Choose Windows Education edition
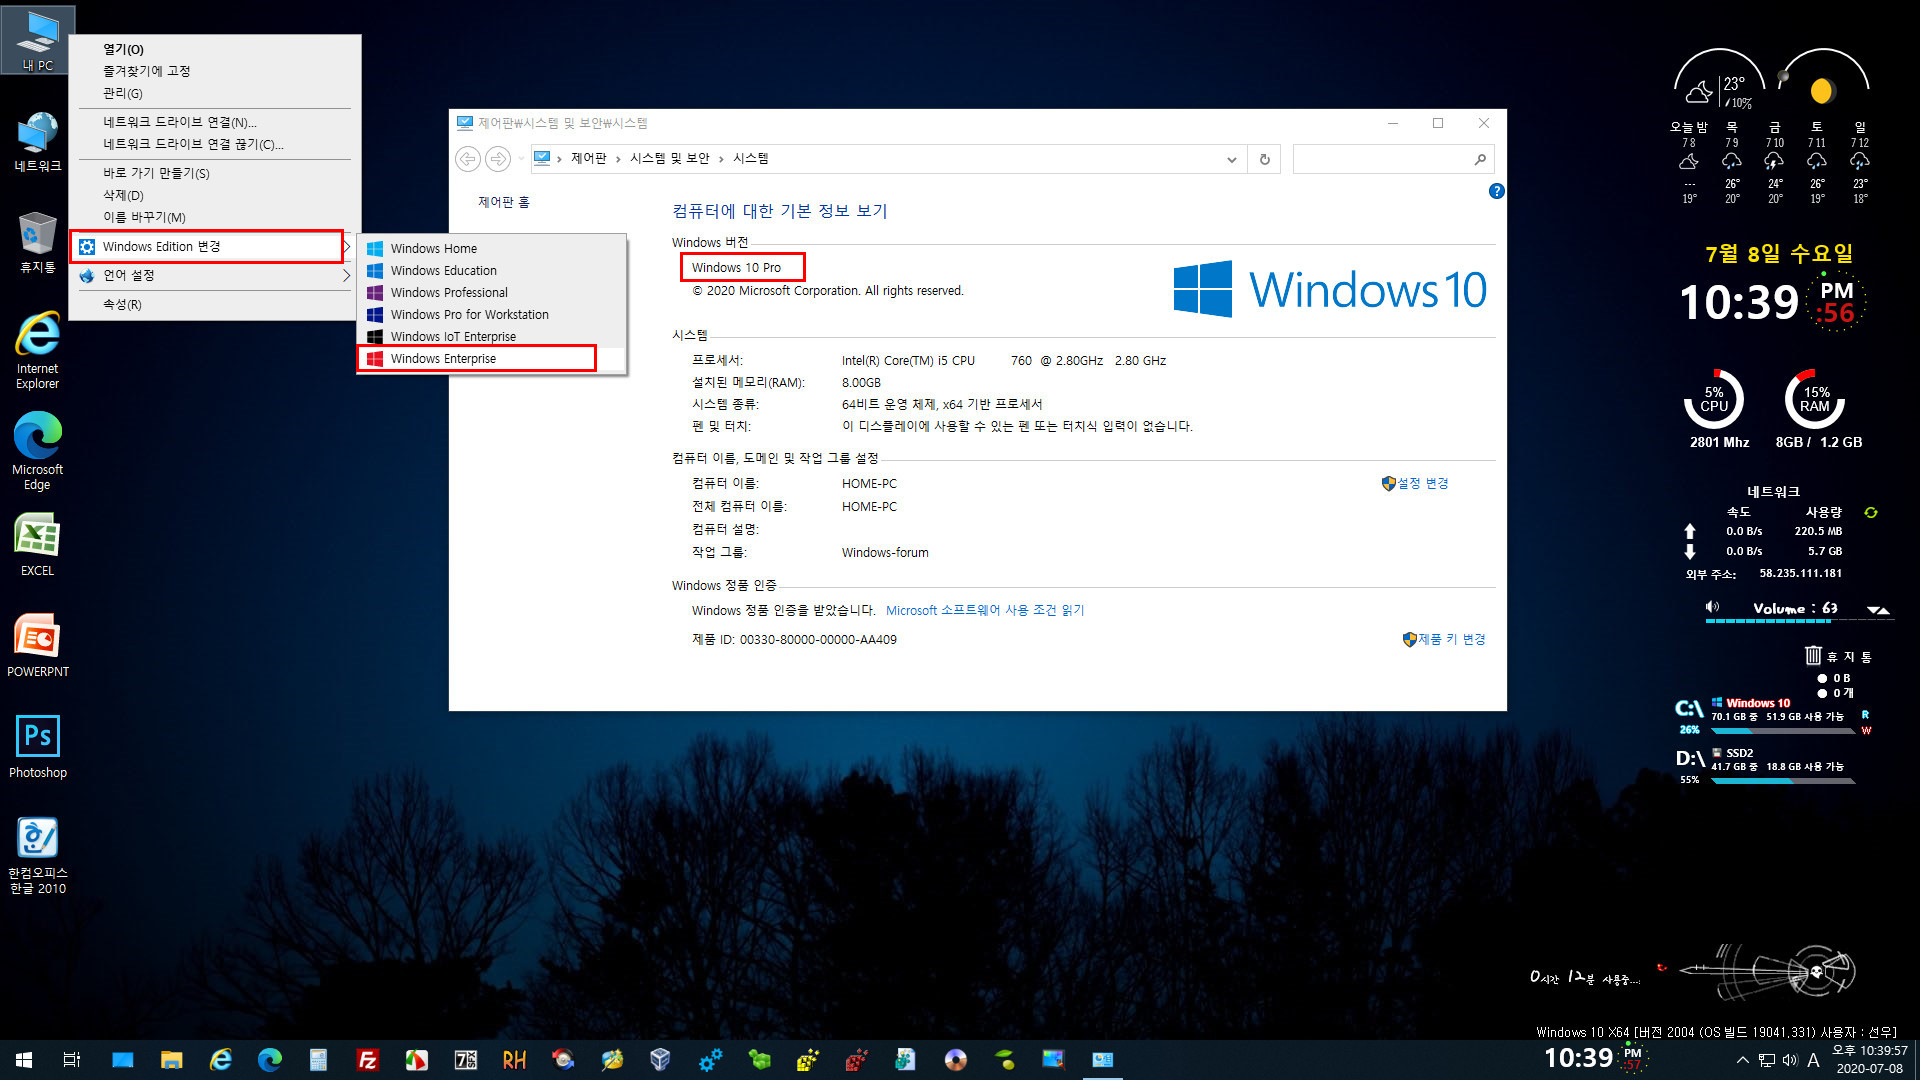 point(492,270)
